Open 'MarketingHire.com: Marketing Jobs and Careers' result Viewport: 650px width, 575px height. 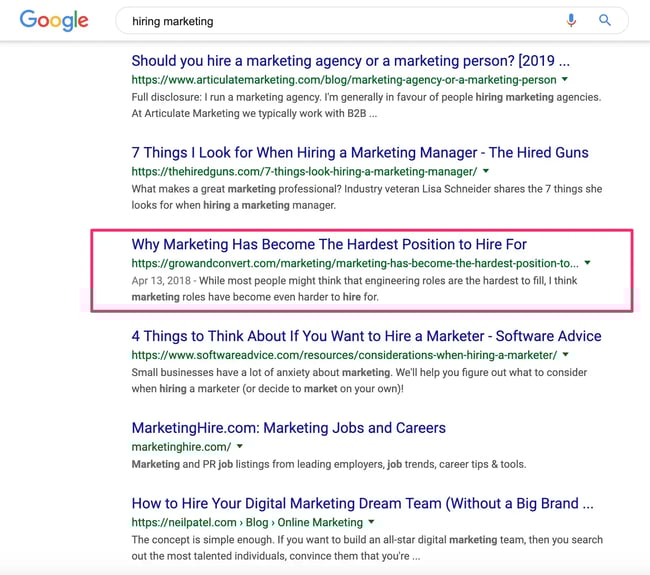[x=288, y=427]
